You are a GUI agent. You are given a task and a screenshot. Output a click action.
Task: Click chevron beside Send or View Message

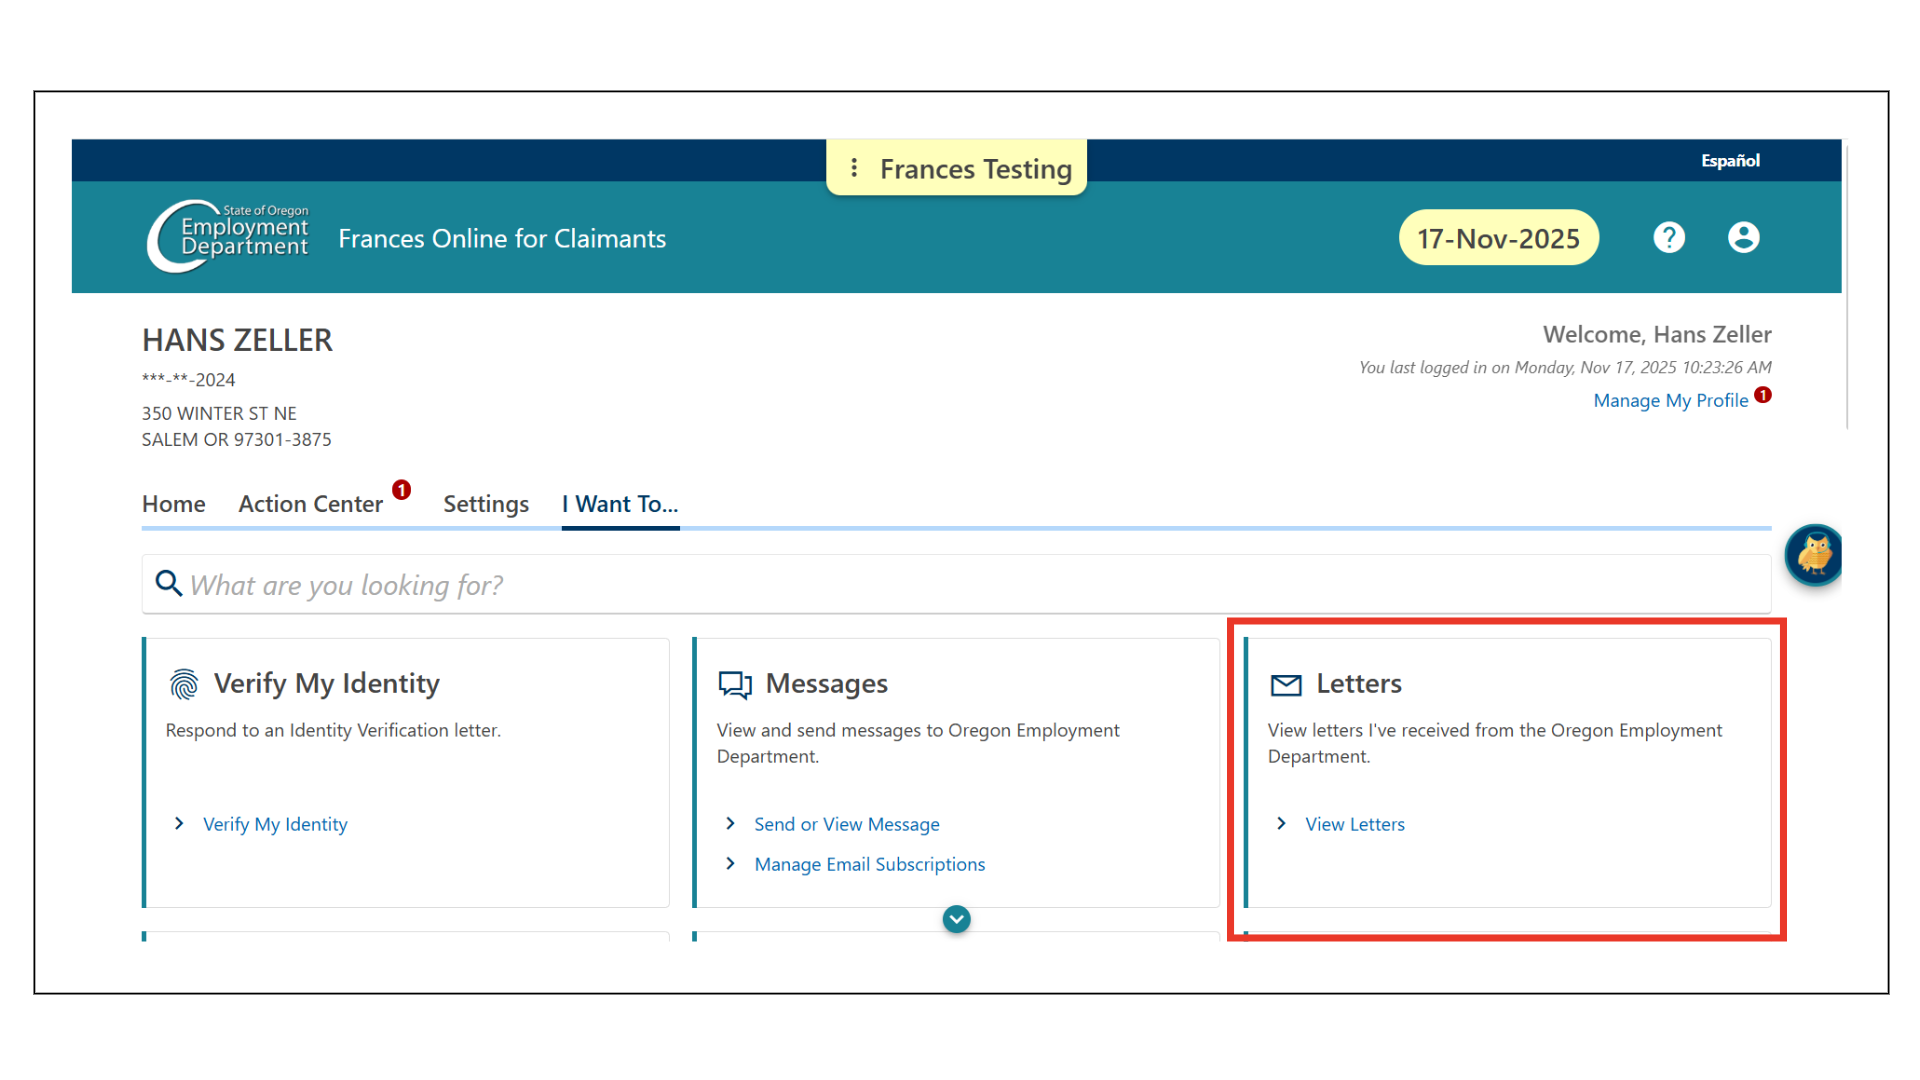(731, 824)
